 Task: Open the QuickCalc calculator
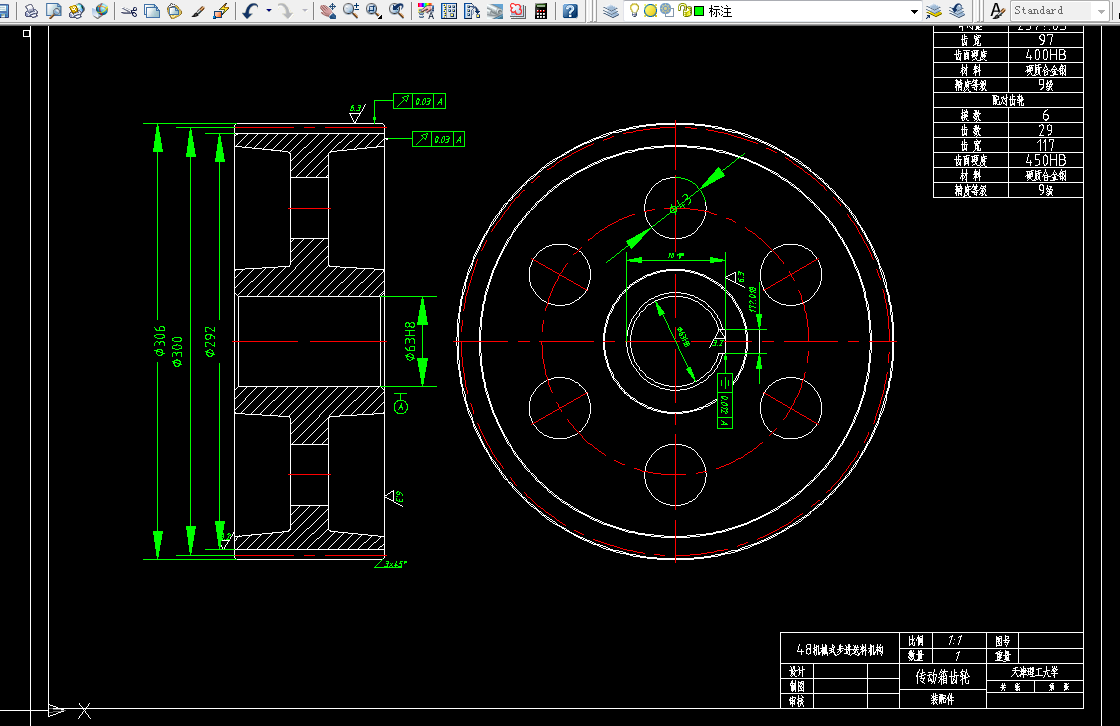pyautogui.click(x=541, y=11)
